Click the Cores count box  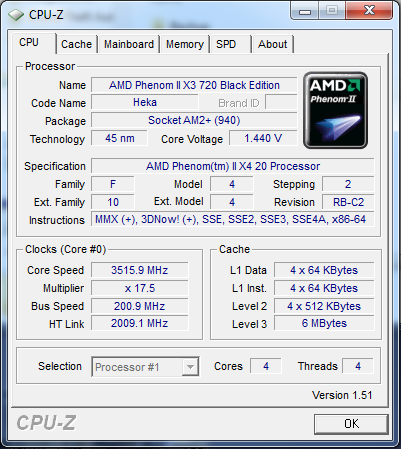coord(266,366)
